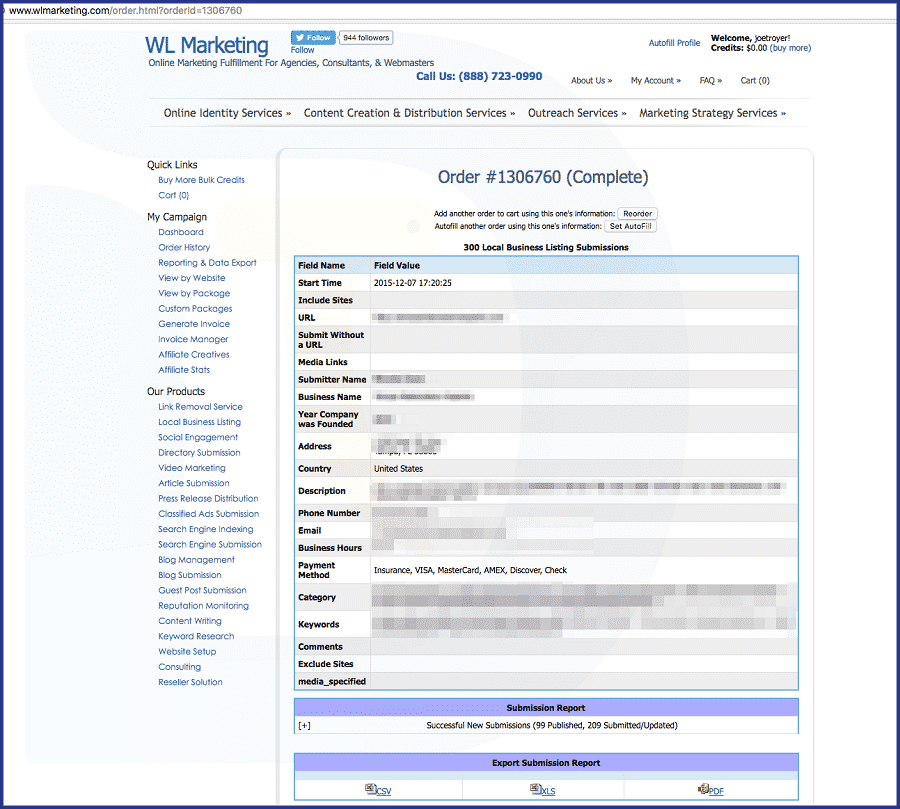Expand the Submission Report [+] toggle

click(304, 726)
